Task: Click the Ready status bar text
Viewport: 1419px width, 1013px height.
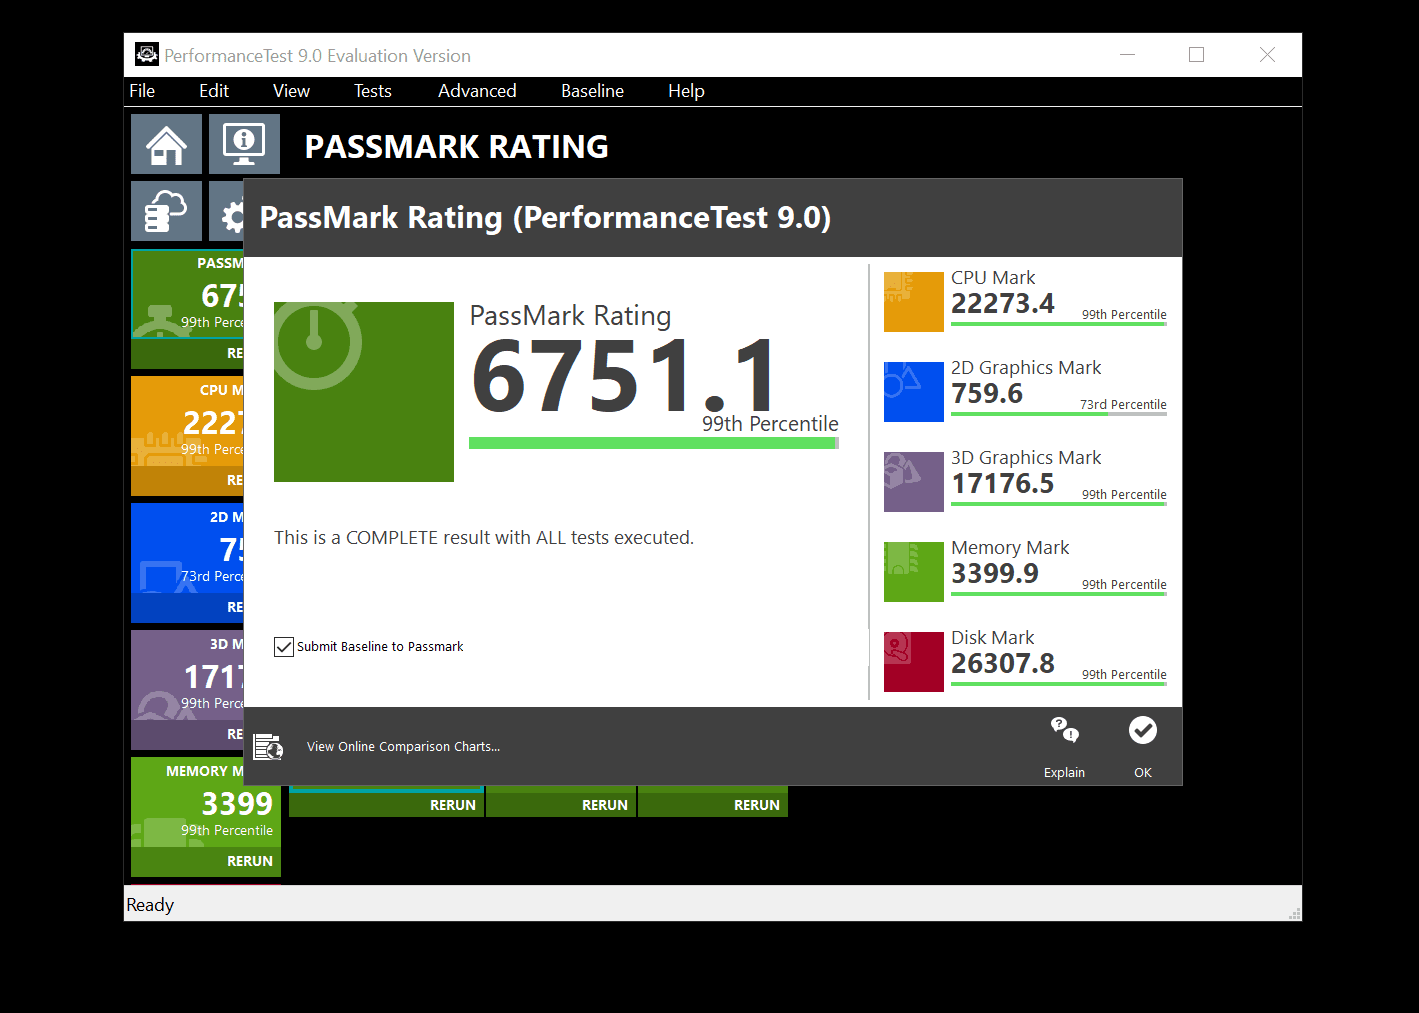Action: [x=150, y=905]
